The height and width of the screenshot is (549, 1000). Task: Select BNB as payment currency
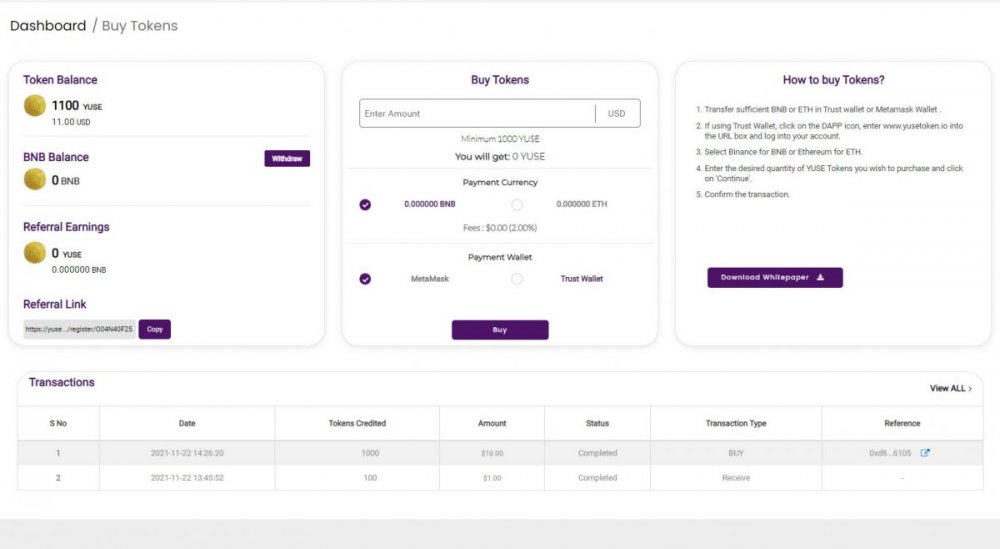coord(365,204)
